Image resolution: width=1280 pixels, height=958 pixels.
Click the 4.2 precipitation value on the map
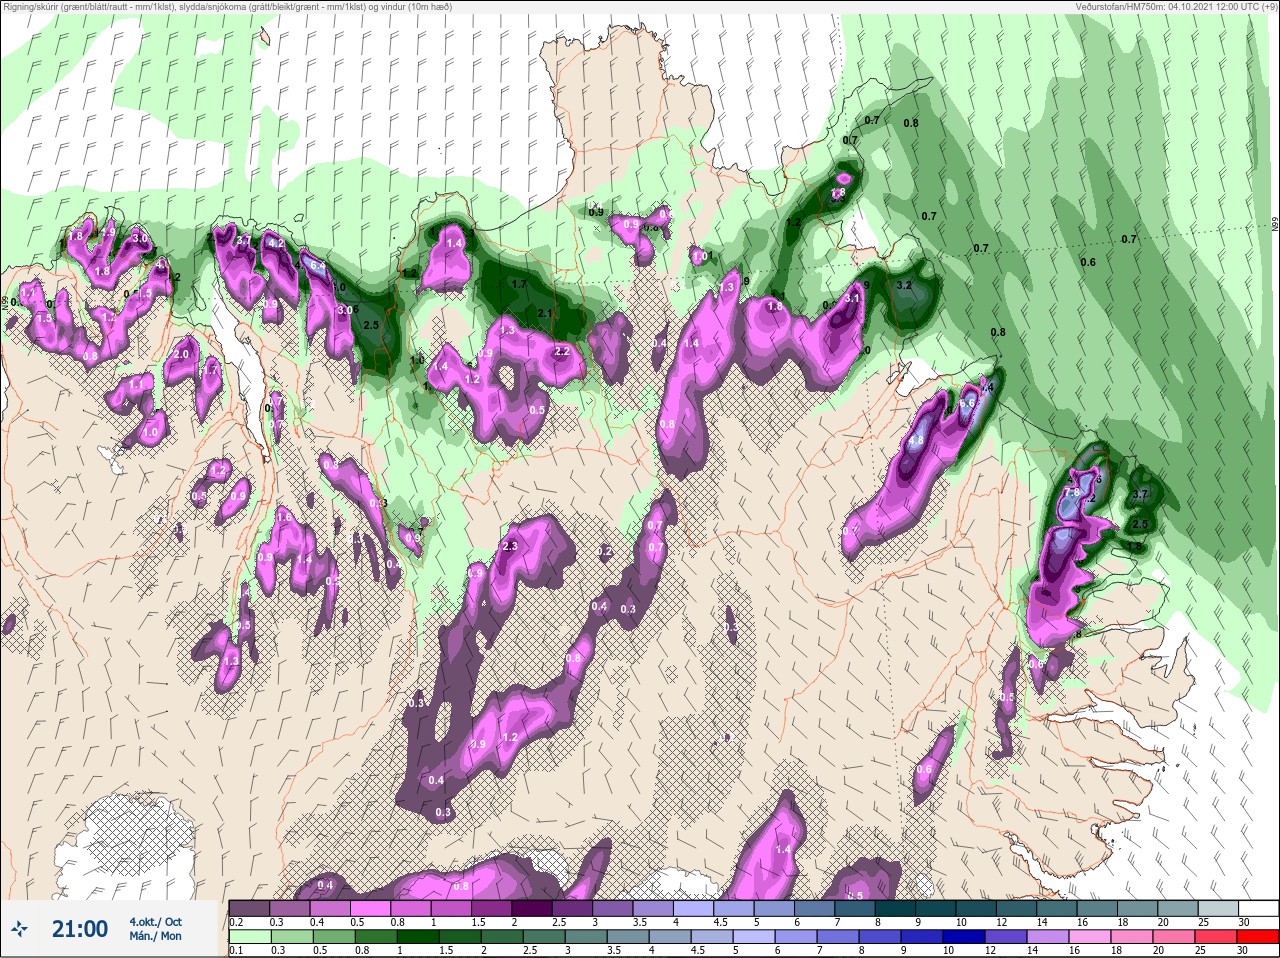click(x=277, y=243)
